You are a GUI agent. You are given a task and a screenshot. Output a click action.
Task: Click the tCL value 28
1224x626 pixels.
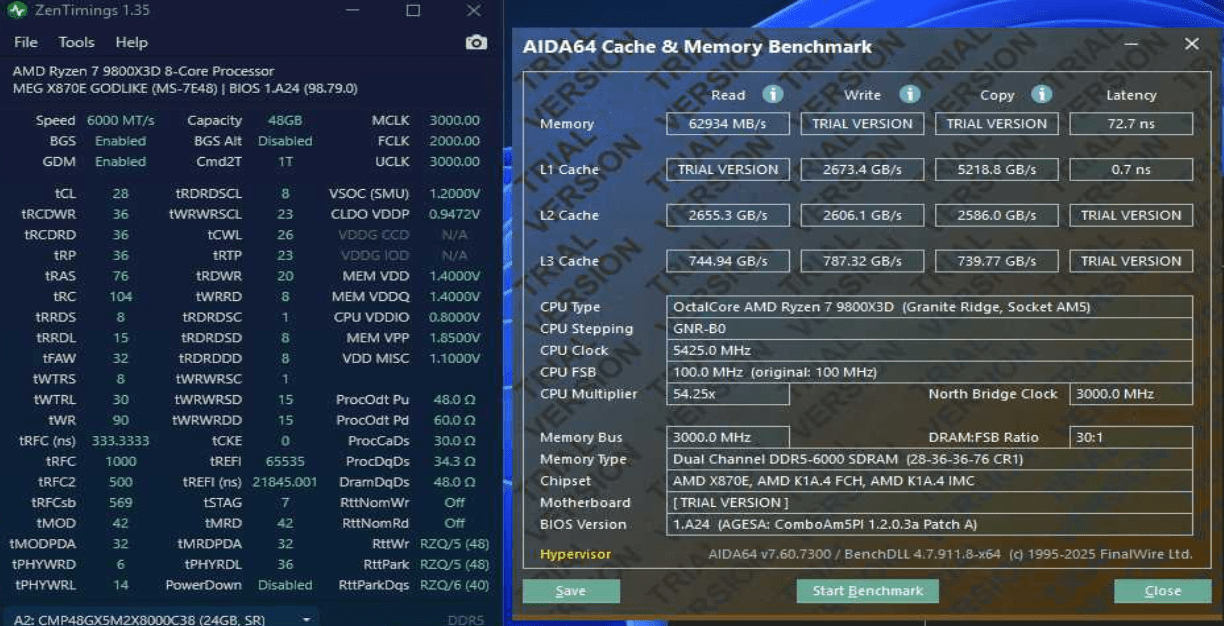[120, 194]
